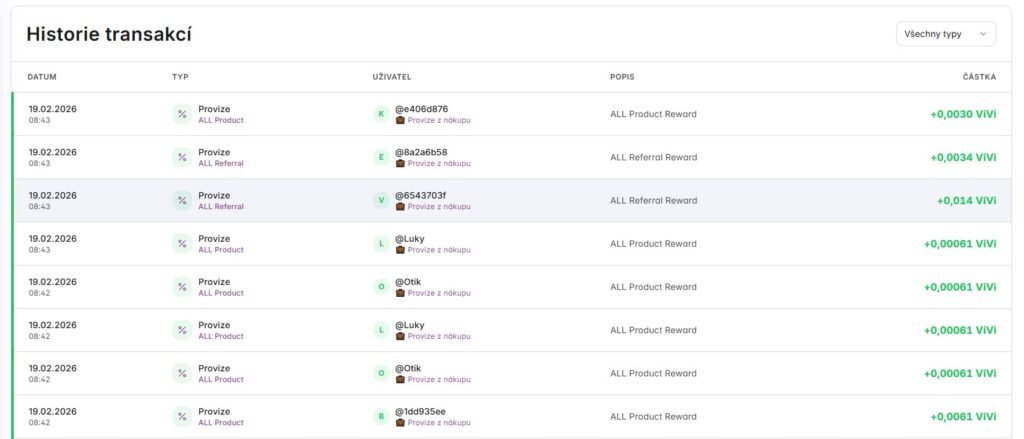Image resolution: width=1024 pixels, height=439 pixels.
Task: Click the Historie transakcí heading
Action: tap(109, 35)
